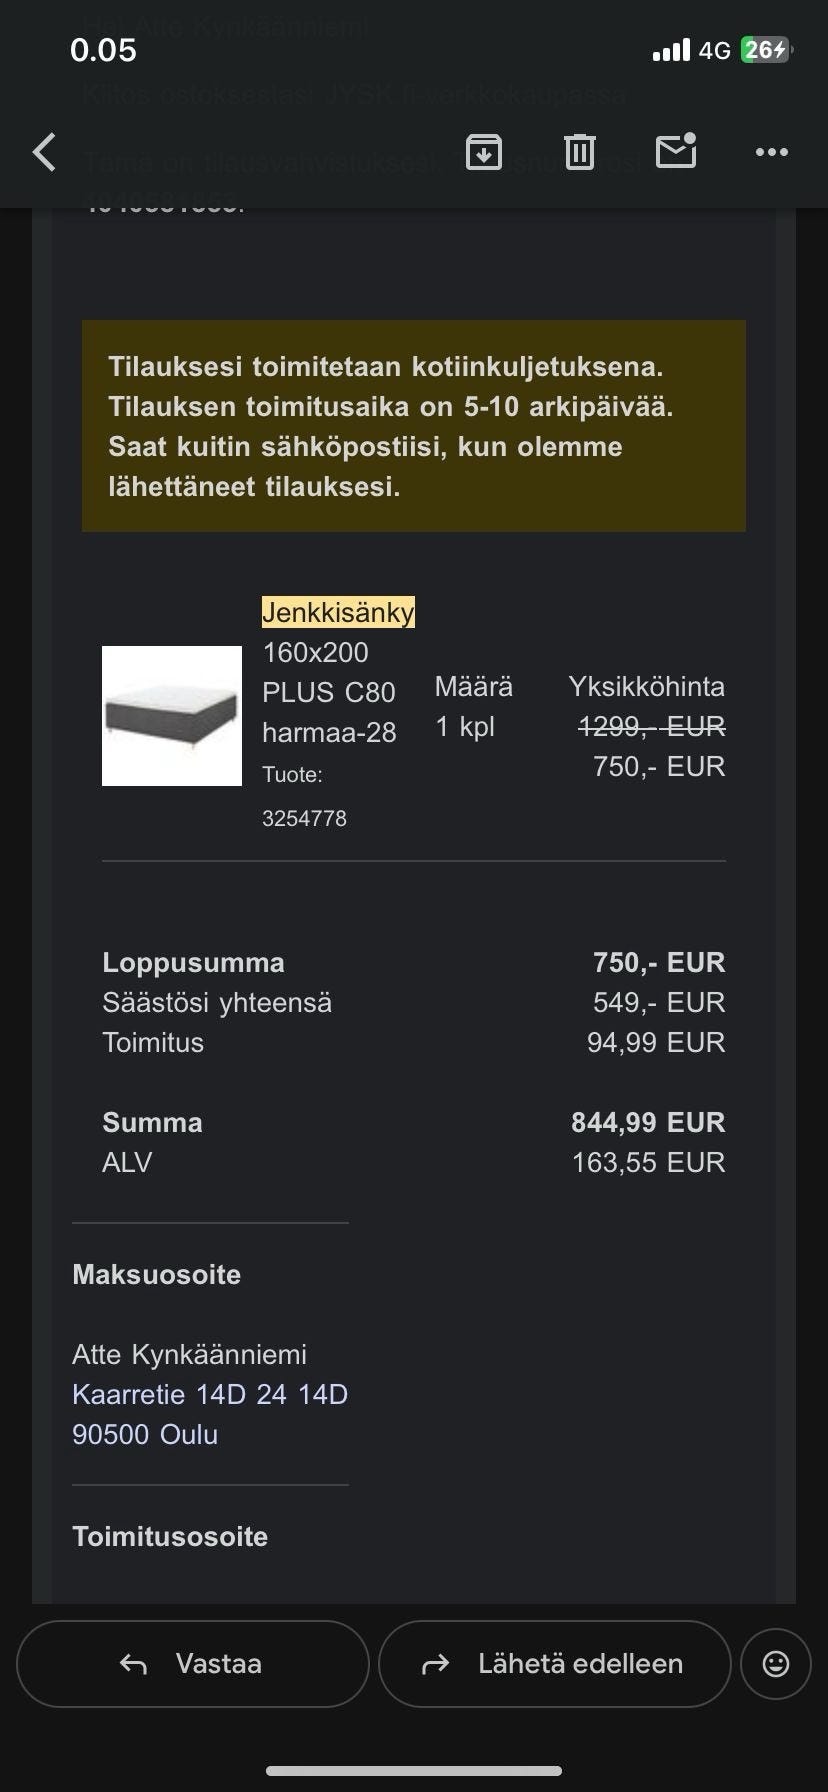Tap the product number 3254778
The image size is (828, 1792).
(304, 818)
